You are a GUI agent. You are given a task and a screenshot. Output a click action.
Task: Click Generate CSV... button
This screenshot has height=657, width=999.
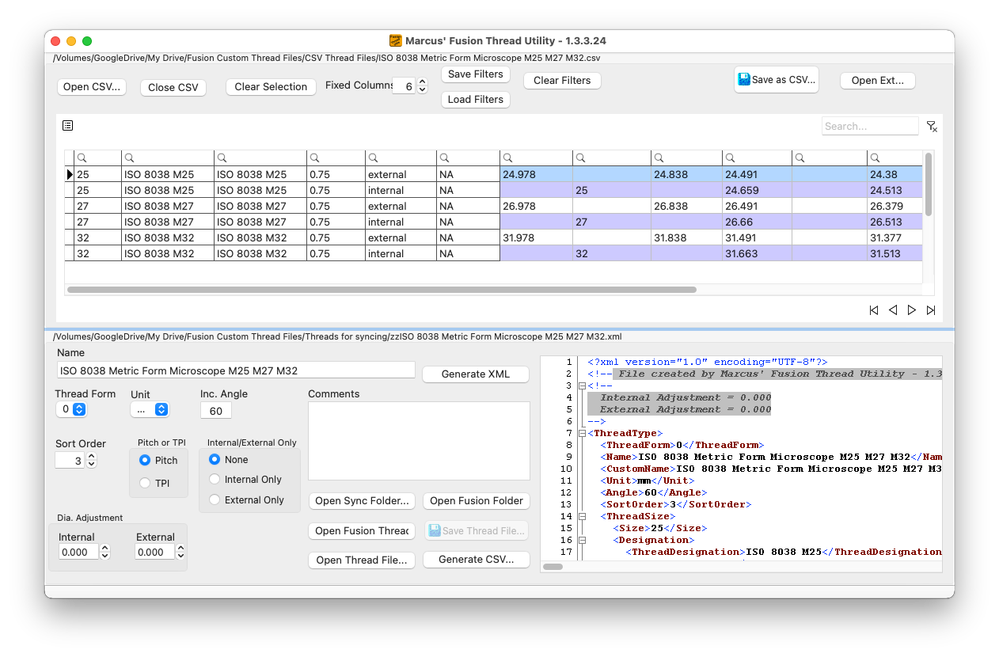[x=476, y=560]
